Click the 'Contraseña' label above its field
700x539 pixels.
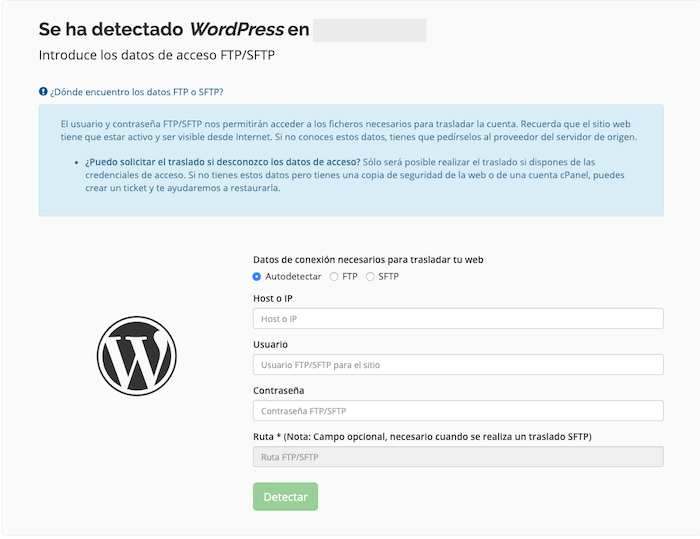(x=278, y=390)
